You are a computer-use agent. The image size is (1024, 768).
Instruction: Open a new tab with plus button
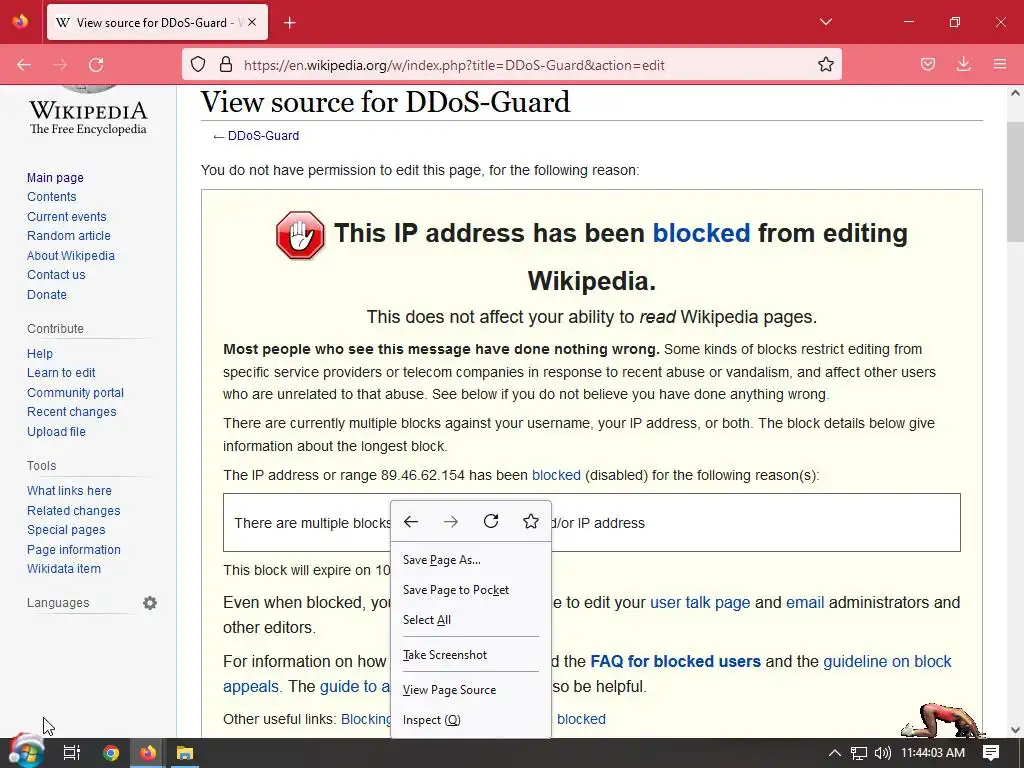click(x=290, y=23)
